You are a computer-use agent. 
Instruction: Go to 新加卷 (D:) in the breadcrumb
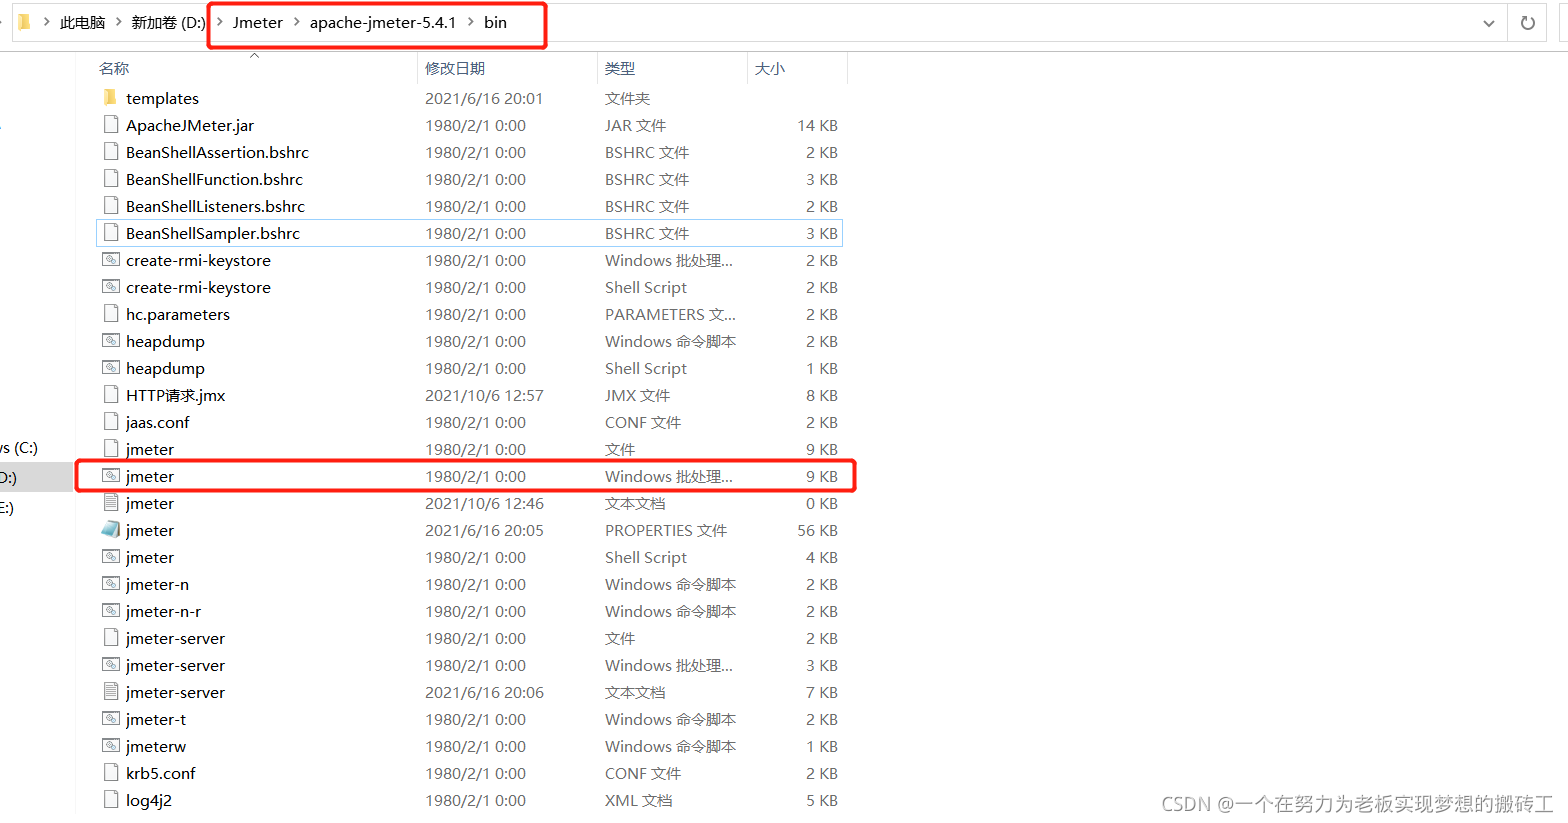[168, 22]
